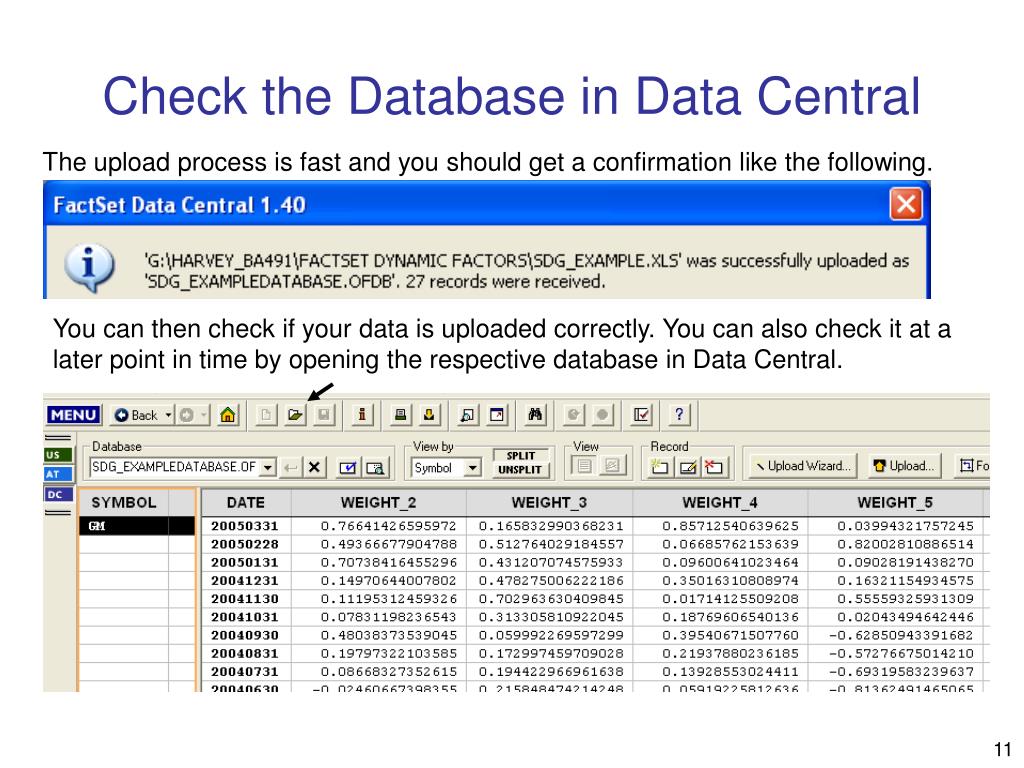
Task: Click the Upload... button
Action: point(904,466)
